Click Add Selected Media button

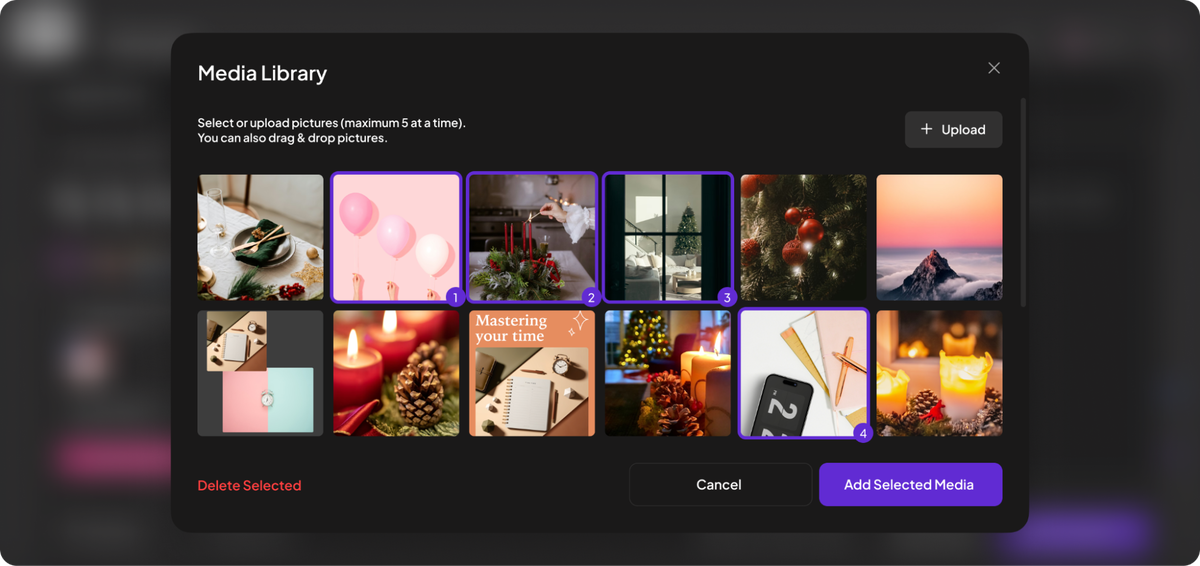point(910,485)
